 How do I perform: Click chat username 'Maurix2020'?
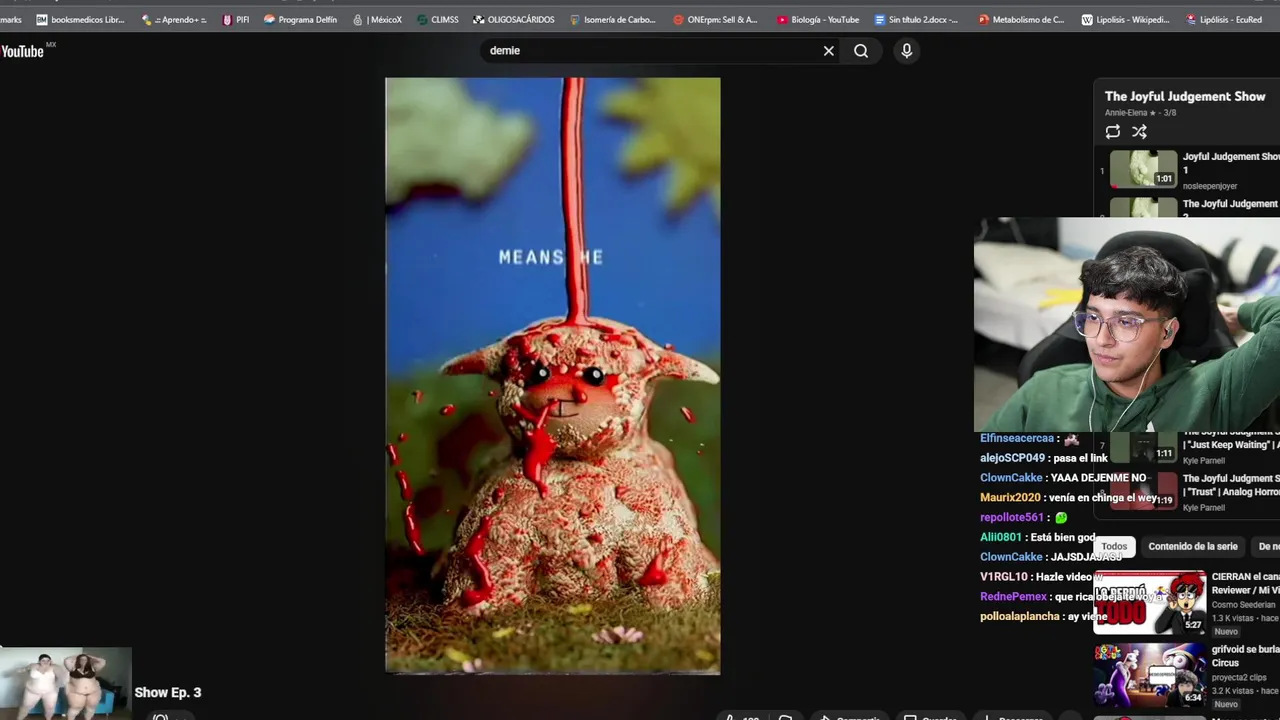point(1010,498)
